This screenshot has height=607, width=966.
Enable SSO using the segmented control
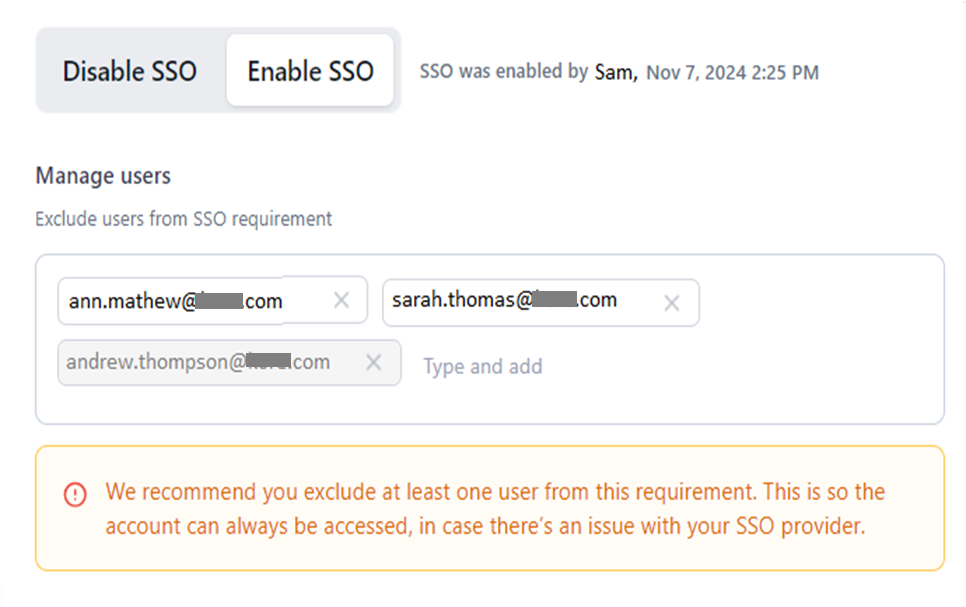(310, 71)
